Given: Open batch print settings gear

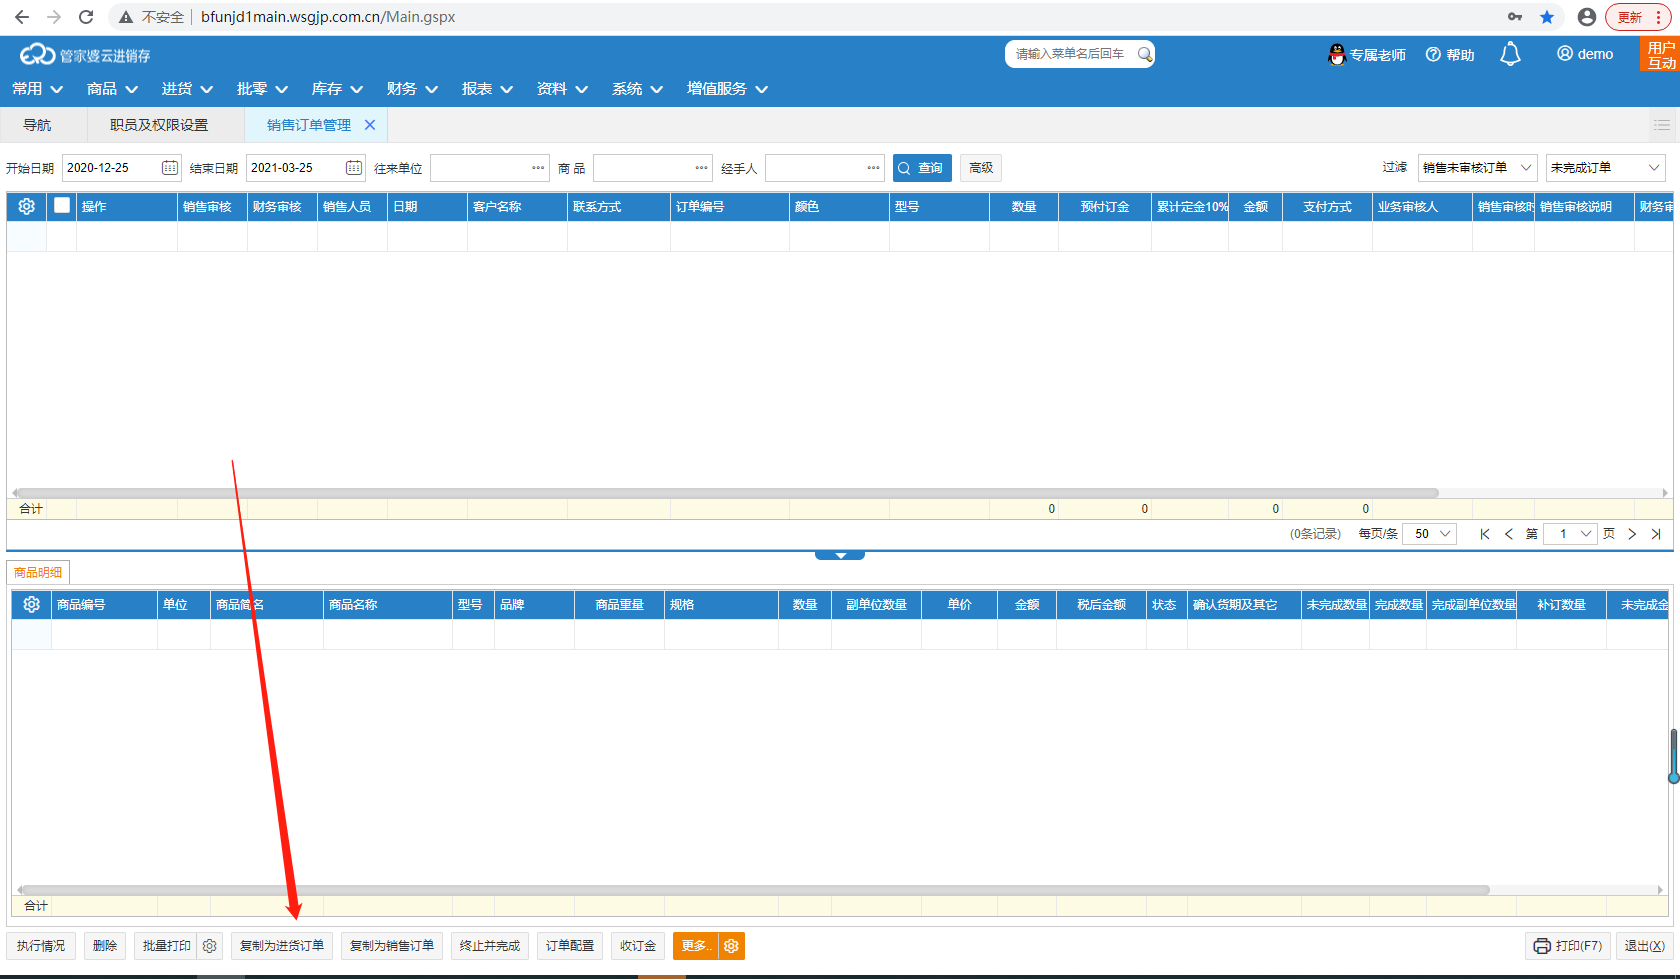Looking at the screenshot, I should click(x=210, y=946).
